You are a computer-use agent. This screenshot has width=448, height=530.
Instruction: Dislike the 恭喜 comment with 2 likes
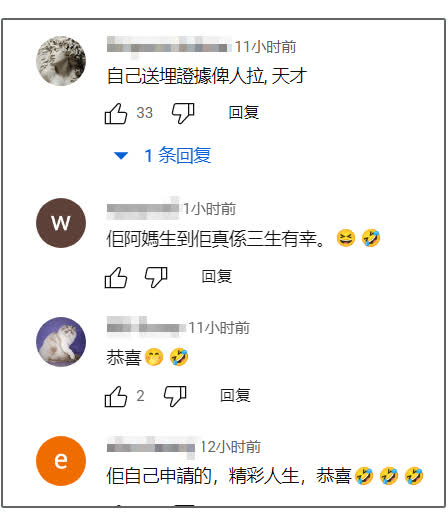pos(175,396)
